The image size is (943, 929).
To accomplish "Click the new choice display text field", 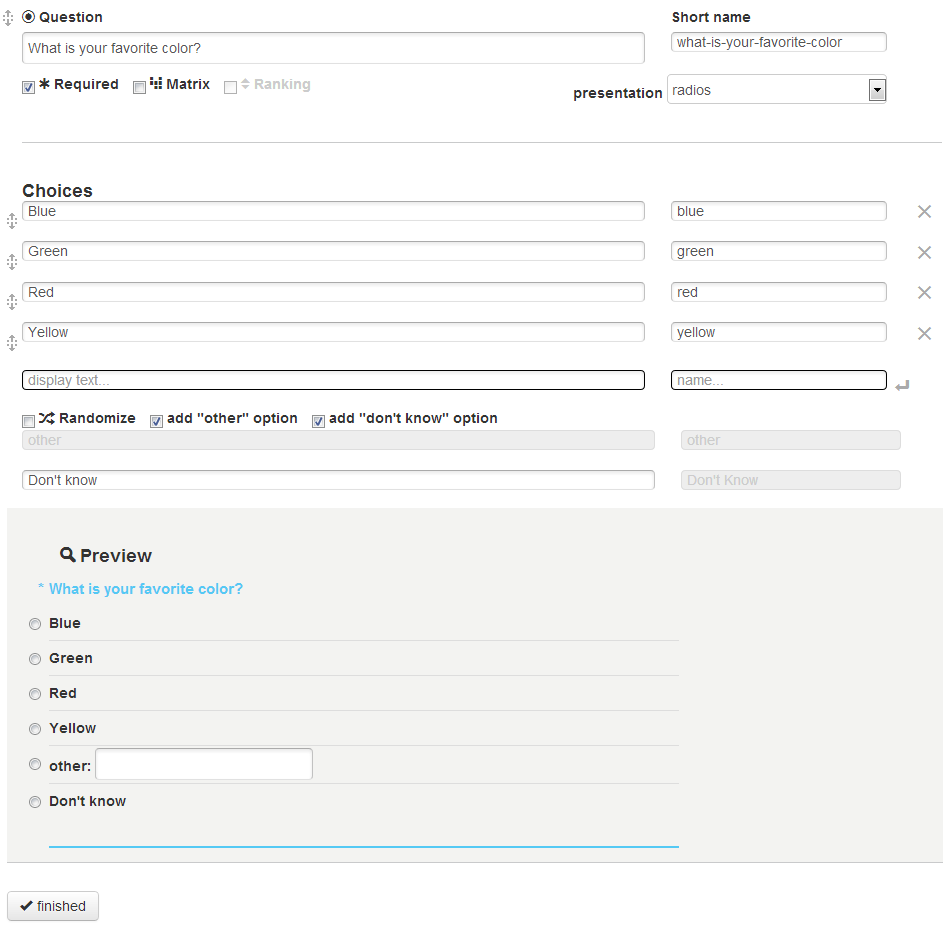I will click(333, 380).
